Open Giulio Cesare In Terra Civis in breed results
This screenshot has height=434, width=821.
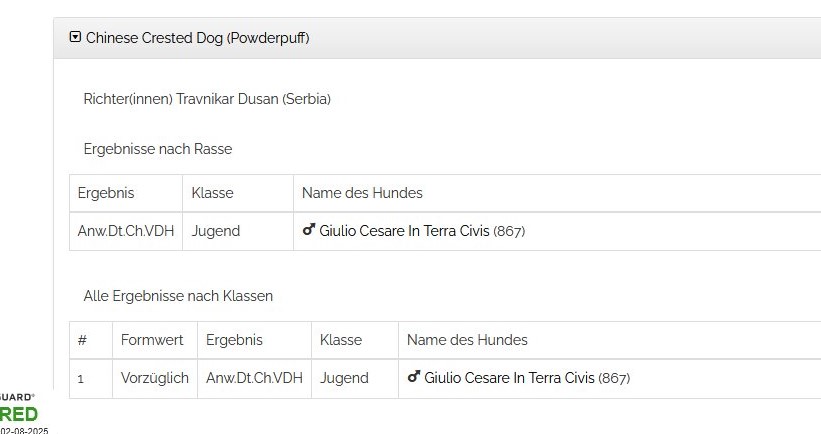[x=404, y=231]
